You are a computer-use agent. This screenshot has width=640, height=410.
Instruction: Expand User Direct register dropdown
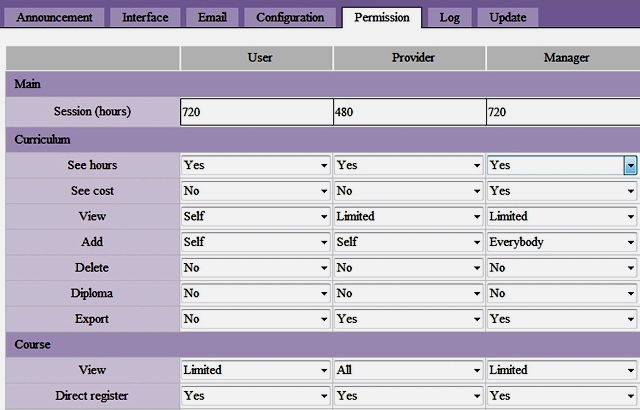click(256, 396)
